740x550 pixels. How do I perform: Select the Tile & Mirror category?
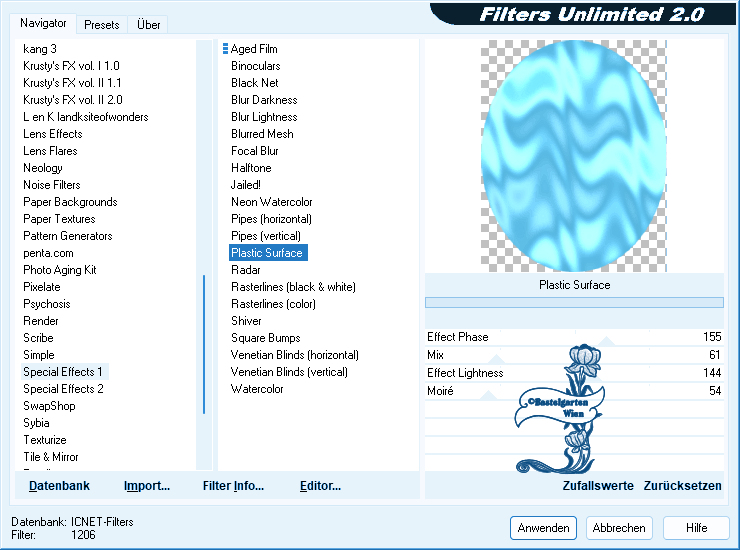point(51,457)
